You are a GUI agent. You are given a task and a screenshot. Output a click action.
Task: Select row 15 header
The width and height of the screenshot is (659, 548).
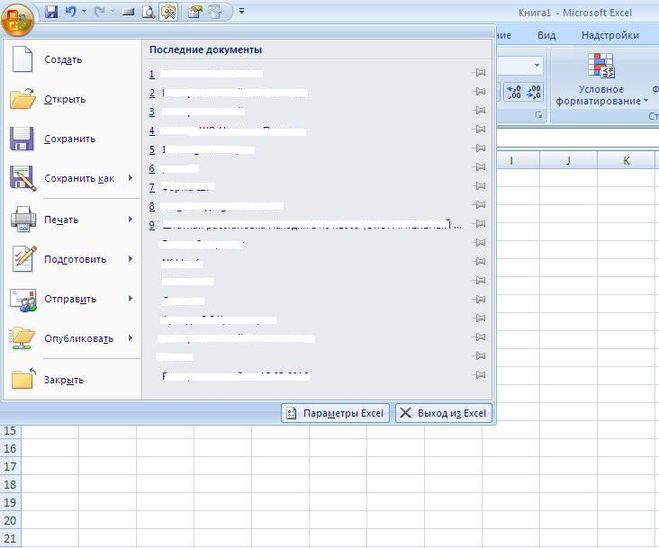[10, 430]
